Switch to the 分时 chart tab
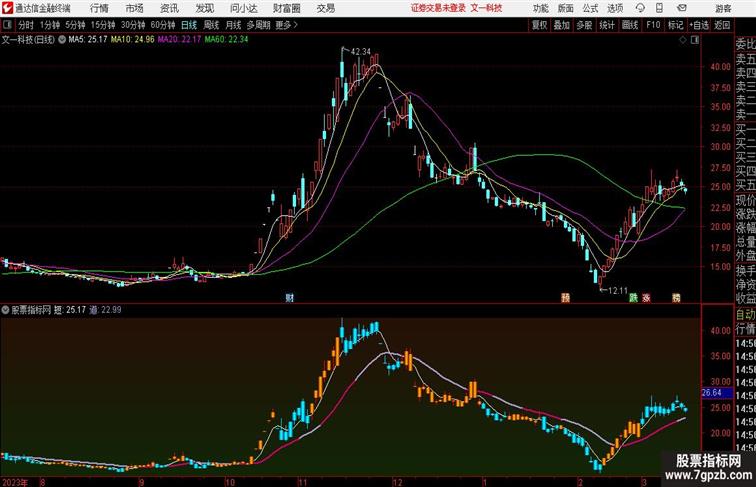 [x=26, y=25]
